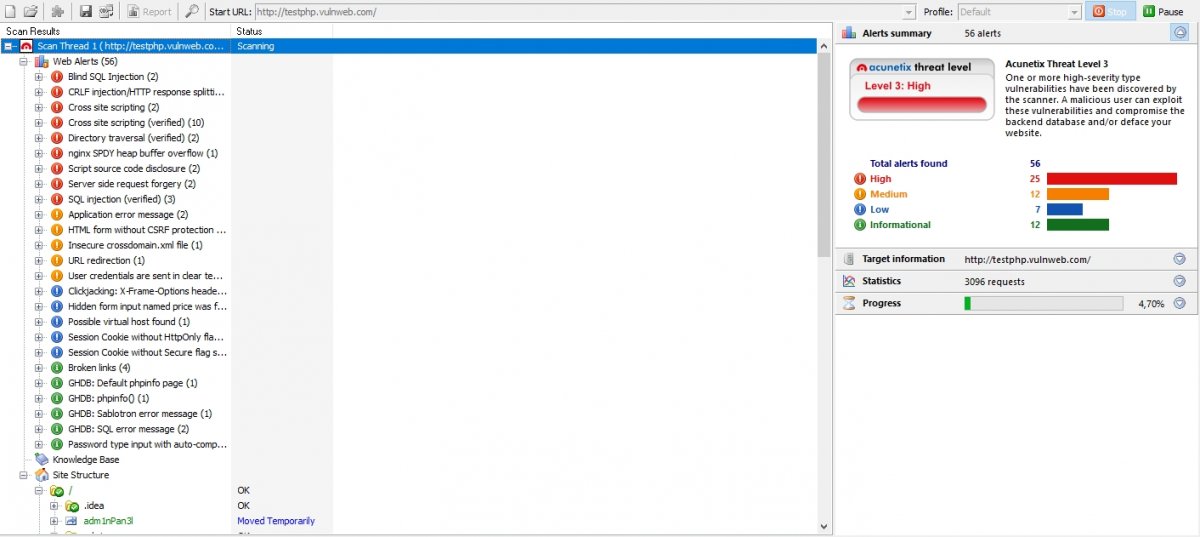Screen dimensions: 1200x537
Task: Expand the Statistics section
Action: coord(1180,281)
